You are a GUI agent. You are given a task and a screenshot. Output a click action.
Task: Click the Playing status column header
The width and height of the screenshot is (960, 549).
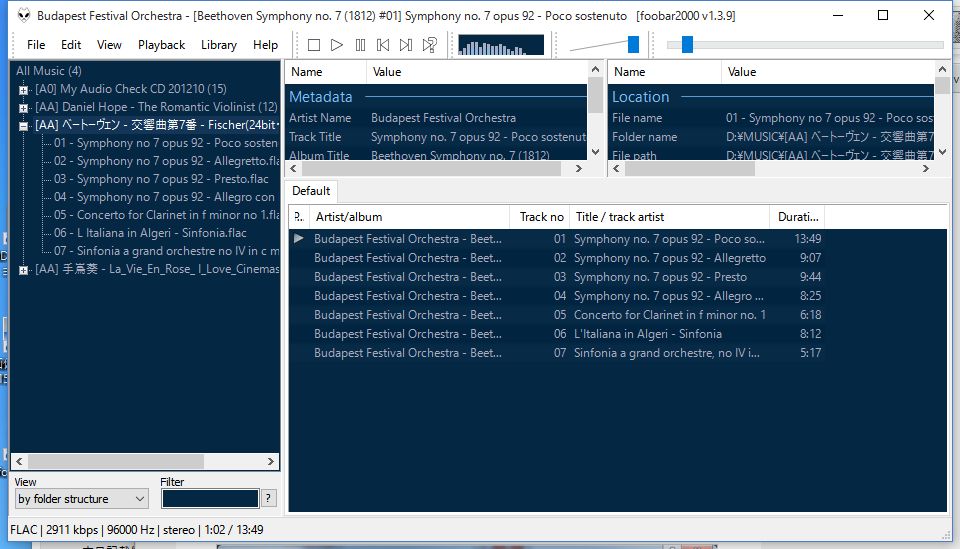tap(299, 217)
